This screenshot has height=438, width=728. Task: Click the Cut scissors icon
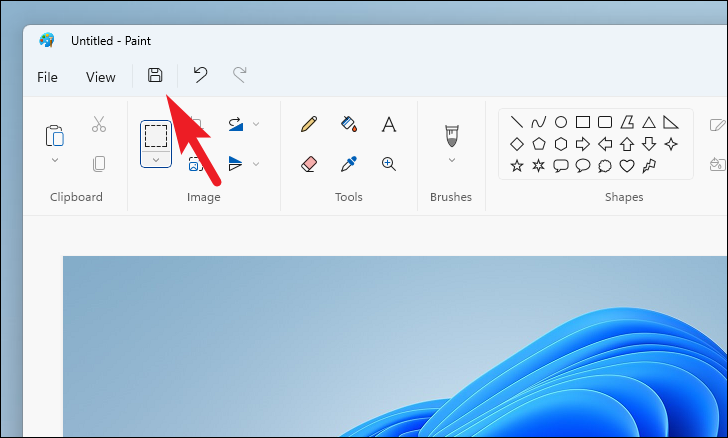(x=98, y=124)
